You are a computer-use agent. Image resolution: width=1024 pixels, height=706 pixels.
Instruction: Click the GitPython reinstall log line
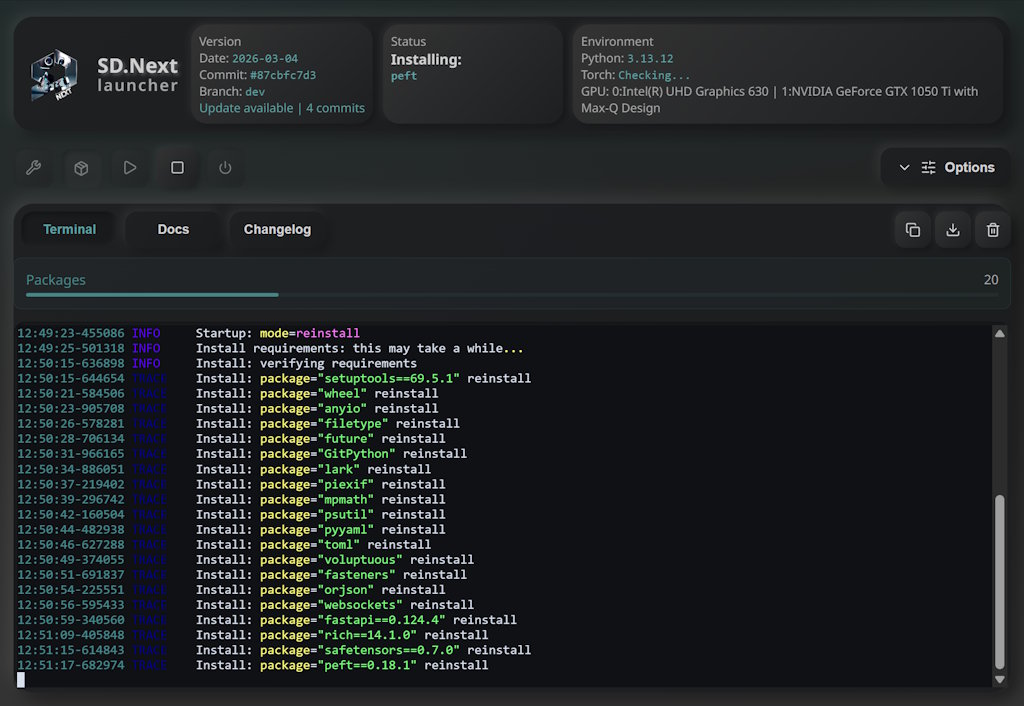pos(242,453)
